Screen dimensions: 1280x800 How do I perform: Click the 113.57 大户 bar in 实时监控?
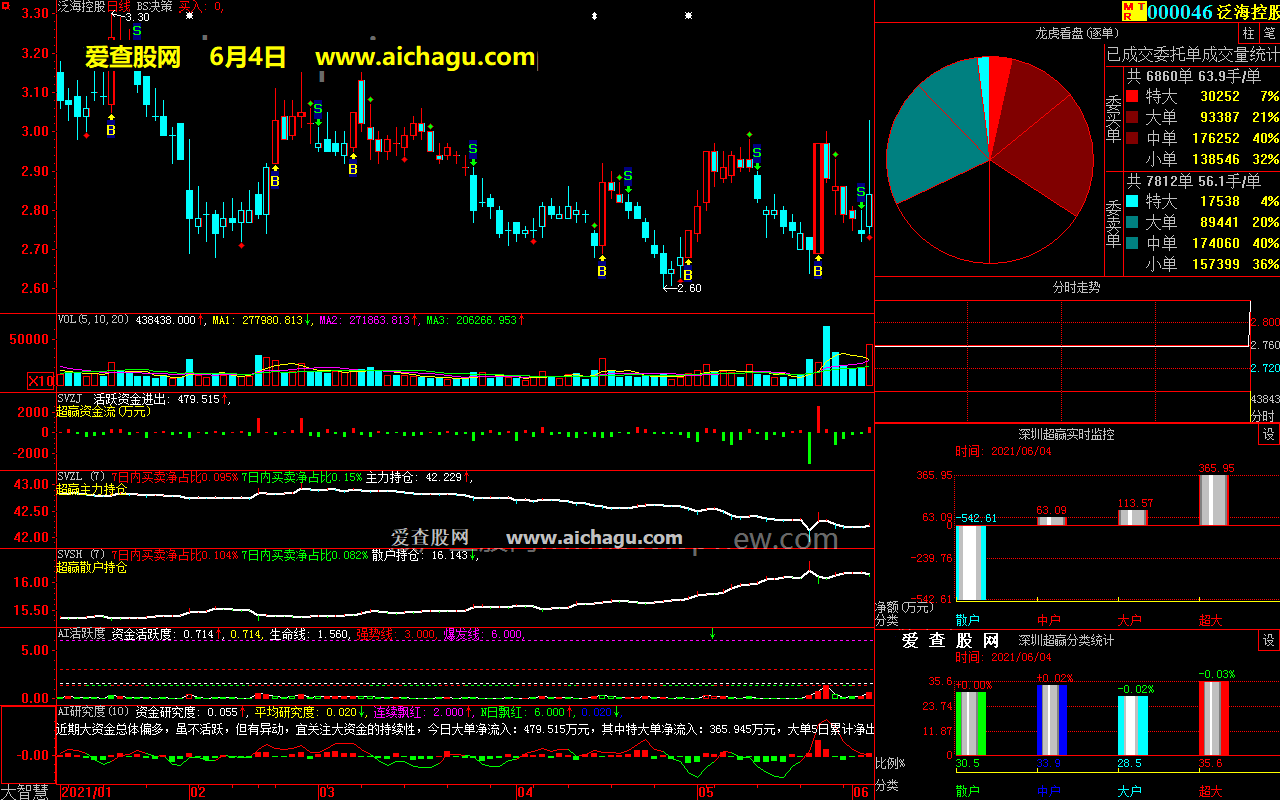tap(1132, 517)
